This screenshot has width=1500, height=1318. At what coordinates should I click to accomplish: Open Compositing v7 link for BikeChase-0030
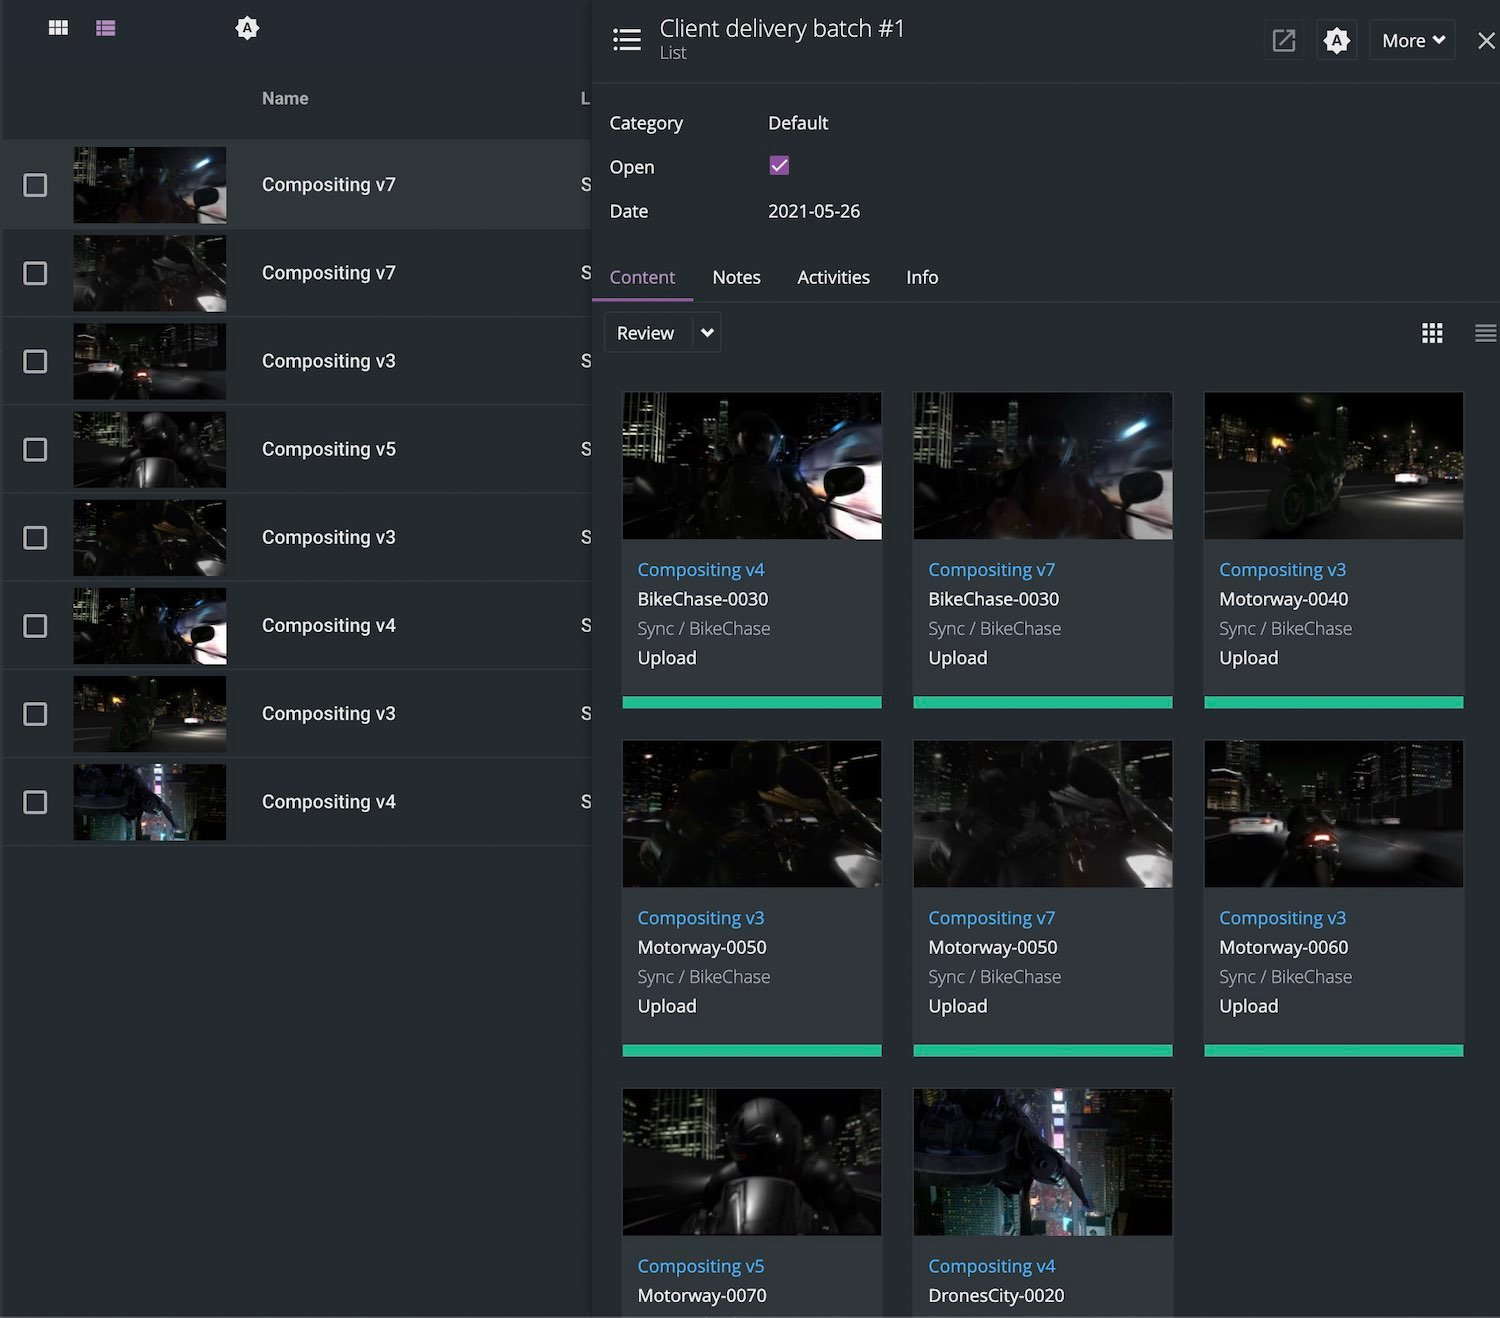(991, 569)
